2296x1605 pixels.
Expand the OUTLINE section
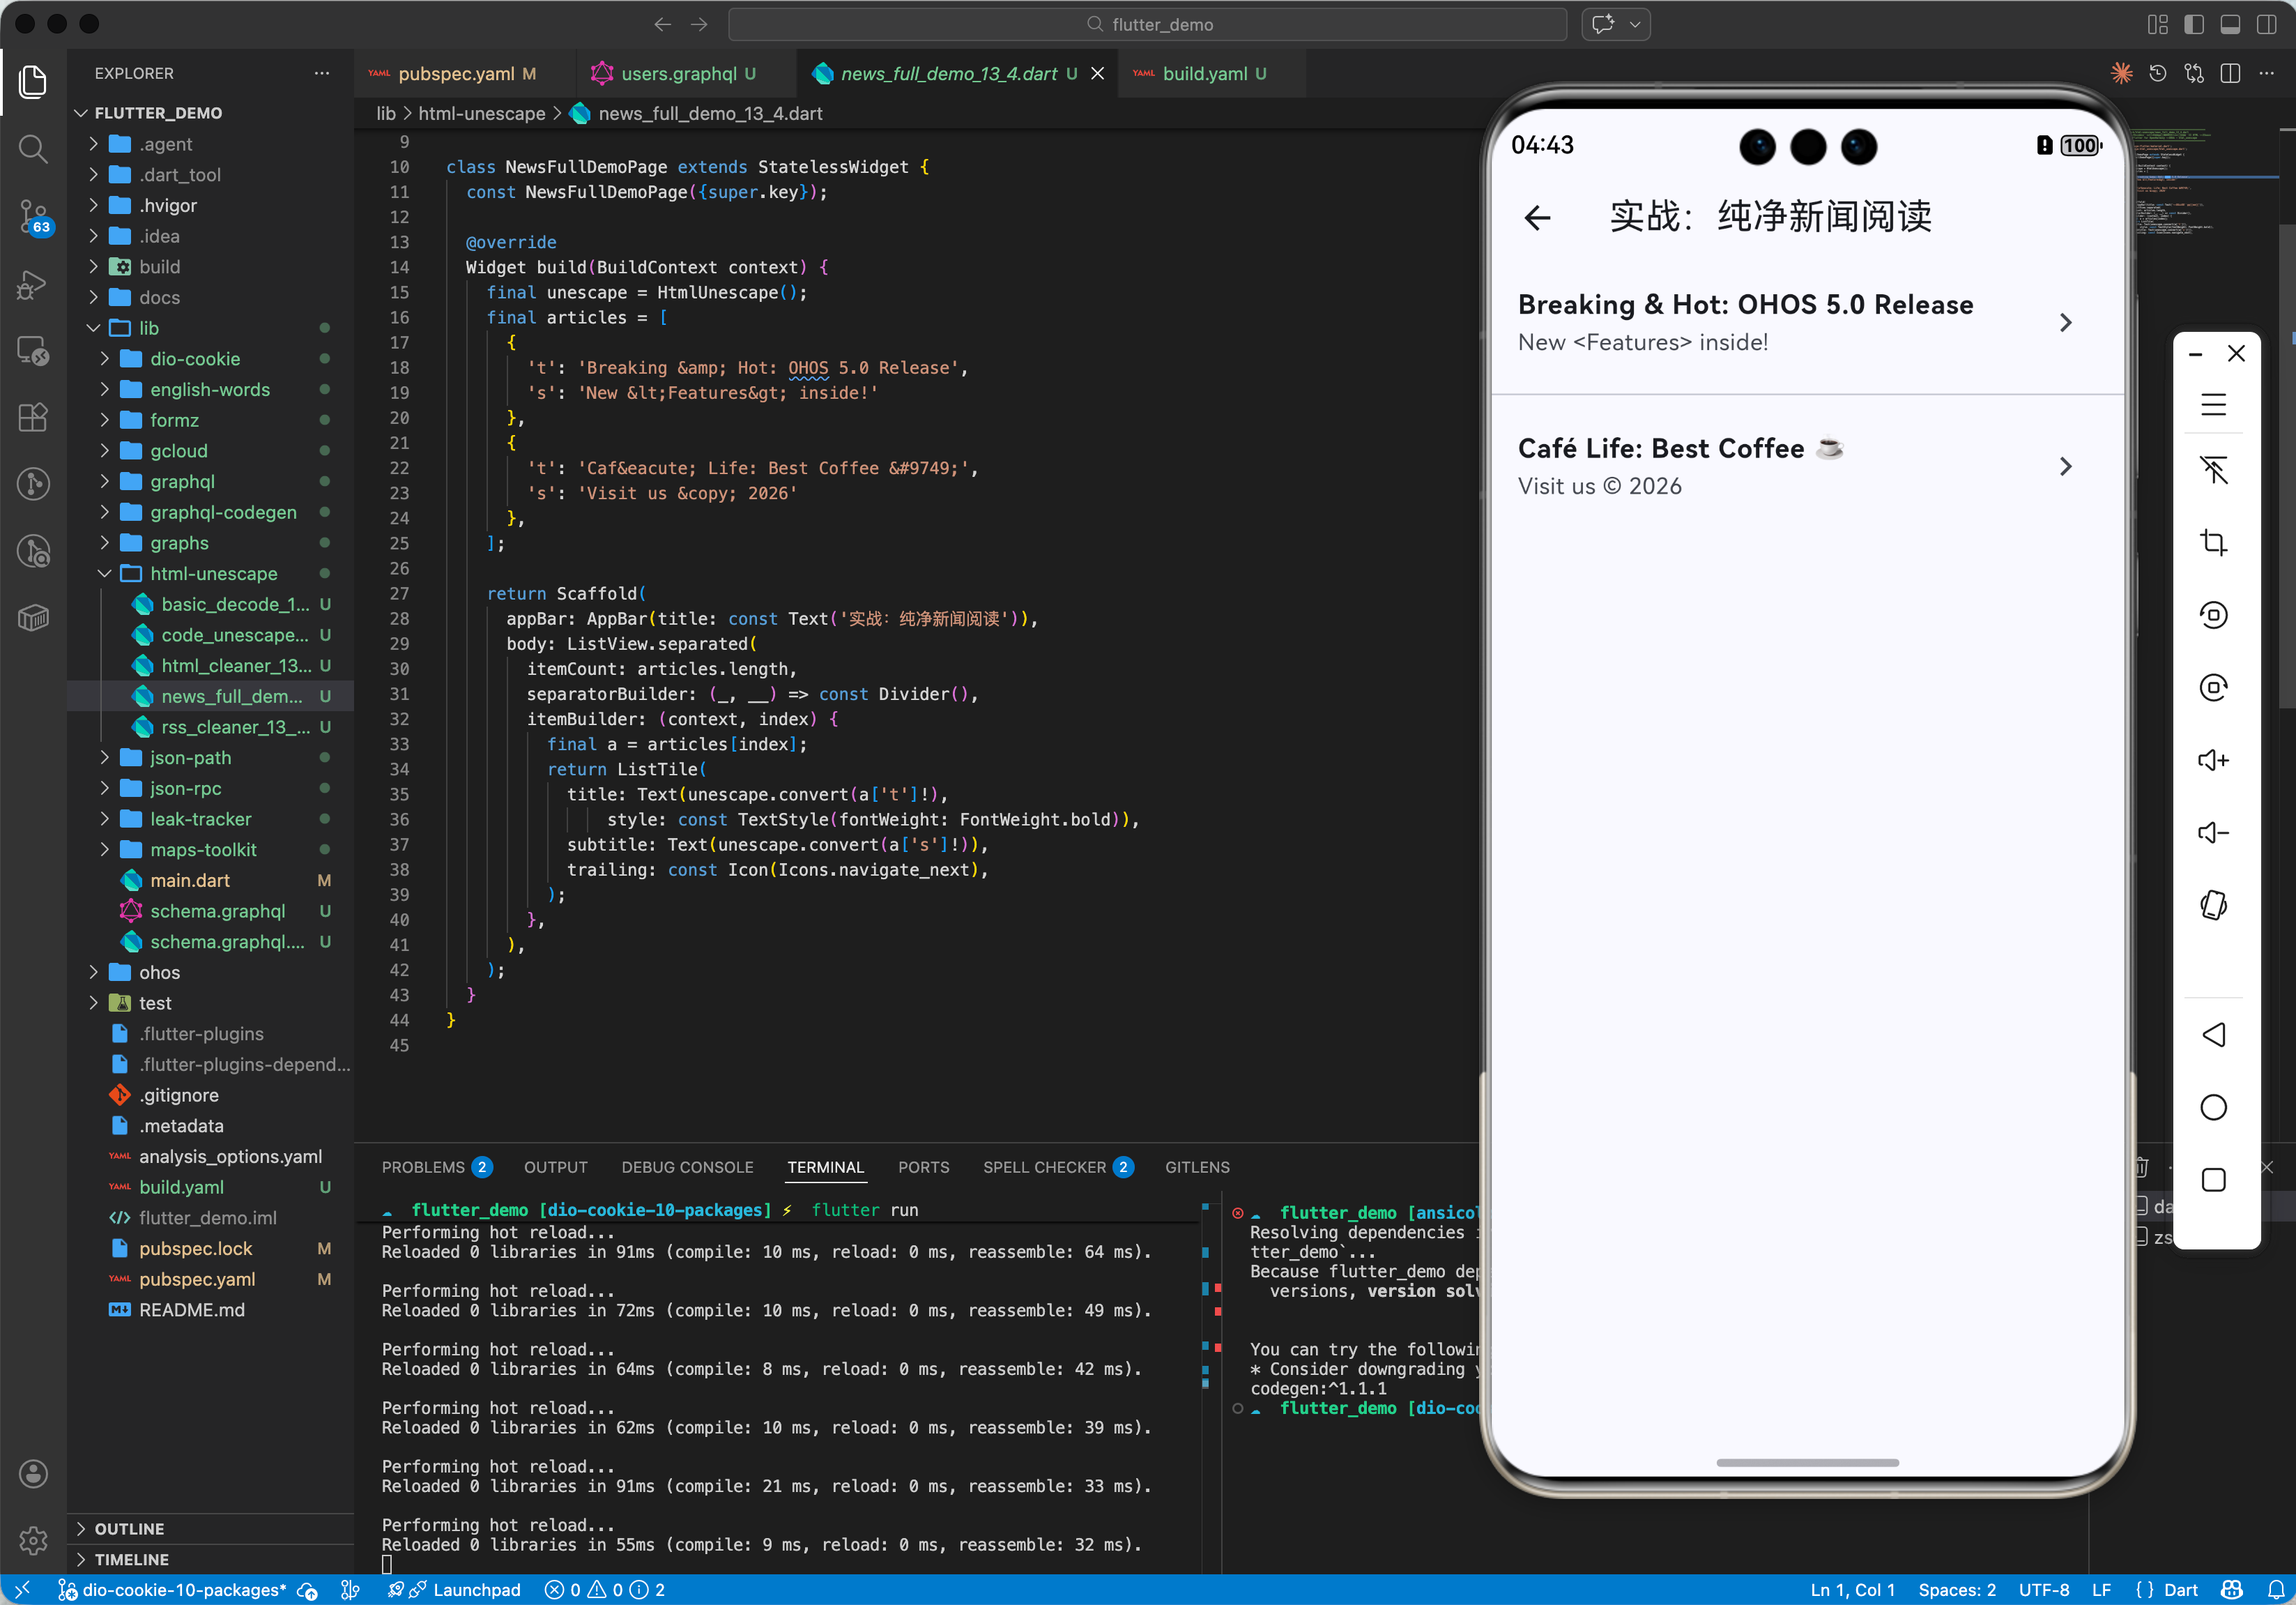(x=129, y=1529)
